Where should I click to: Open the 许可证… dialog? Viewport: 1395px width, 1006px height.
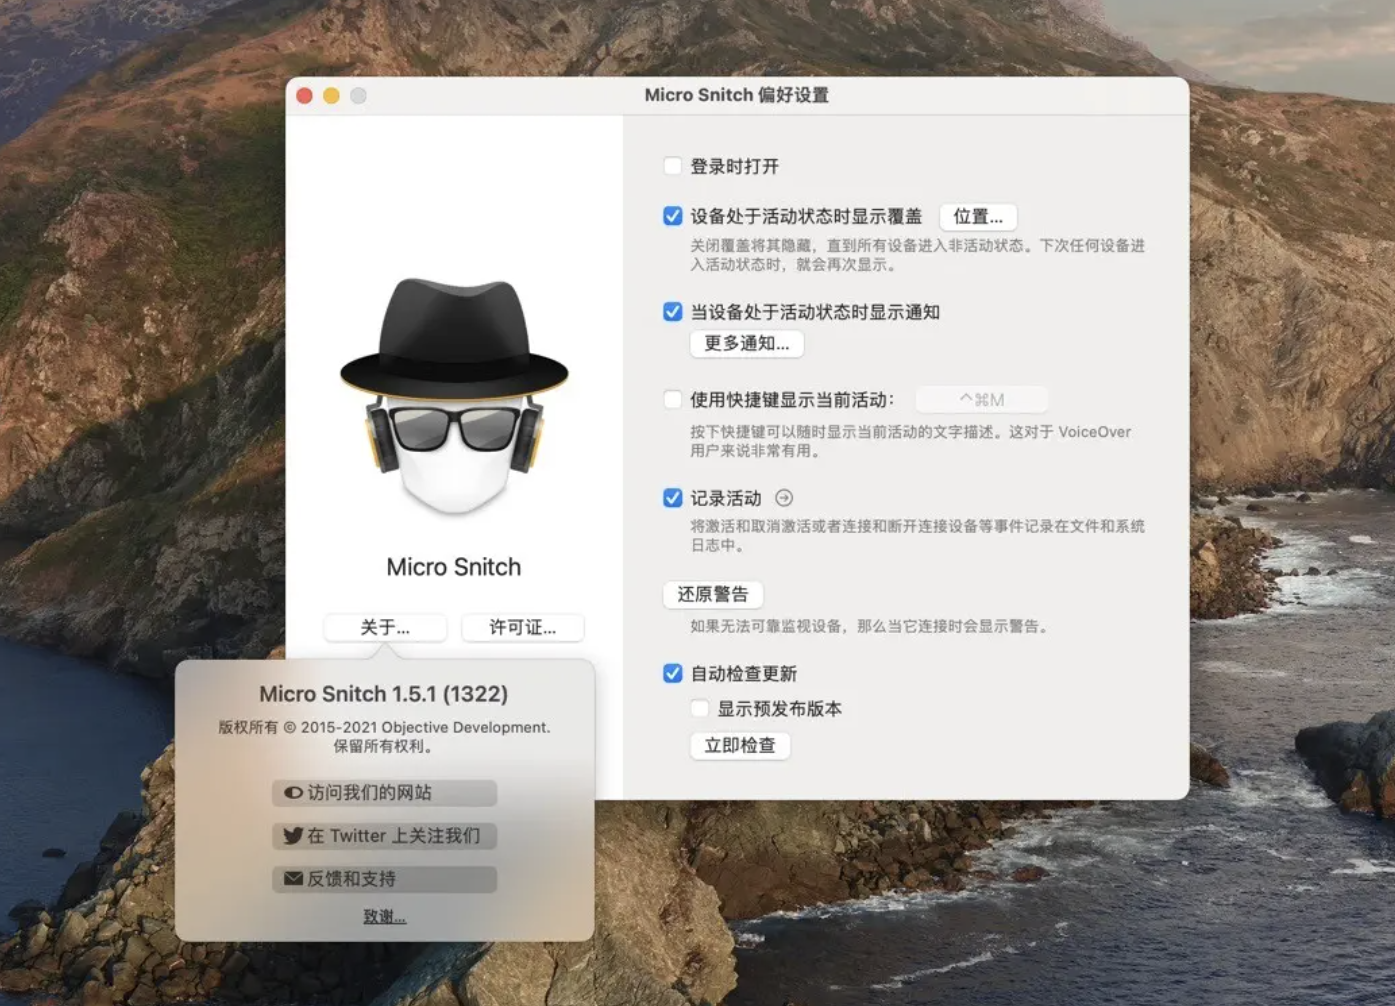click(x=522, y=628)
